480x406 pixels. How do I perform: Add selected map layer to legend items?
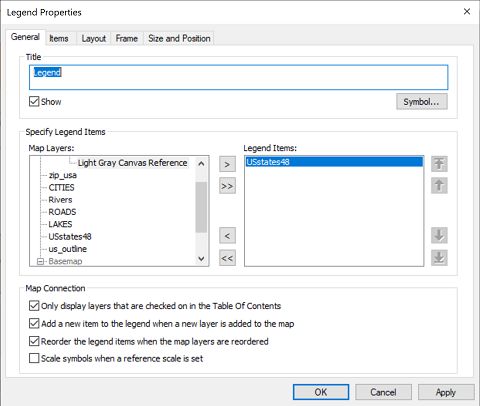click(x=227, y=164)
